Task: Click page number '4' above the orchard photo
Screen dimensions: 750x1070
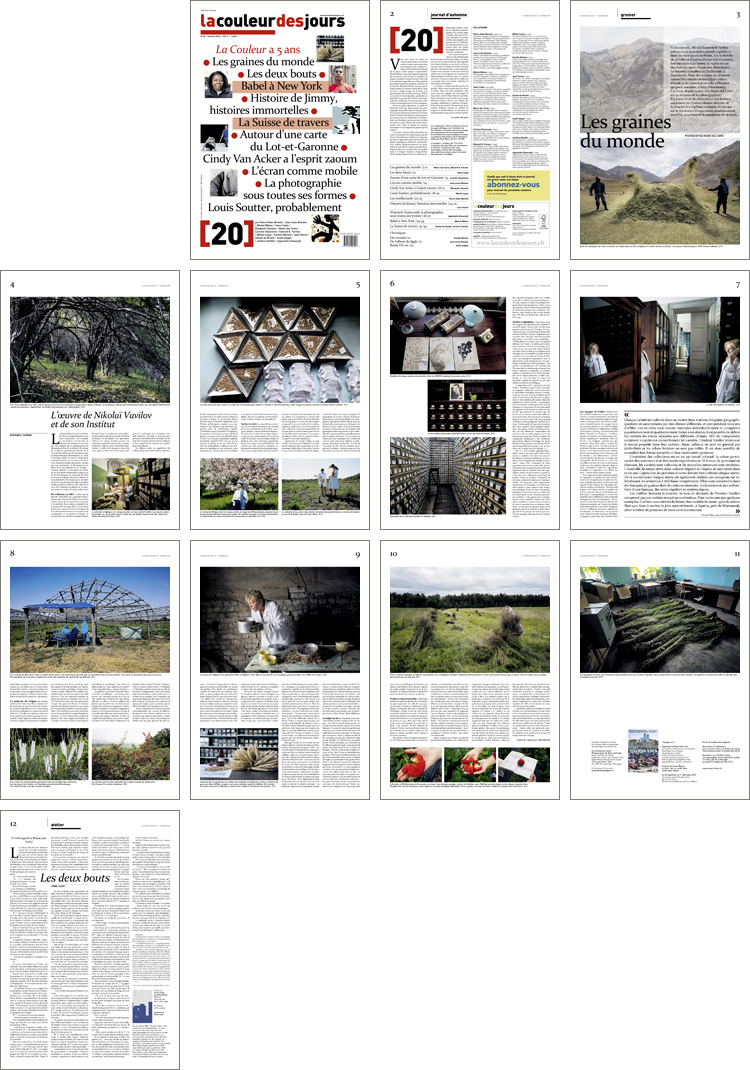Action: (x=12, y=283)
